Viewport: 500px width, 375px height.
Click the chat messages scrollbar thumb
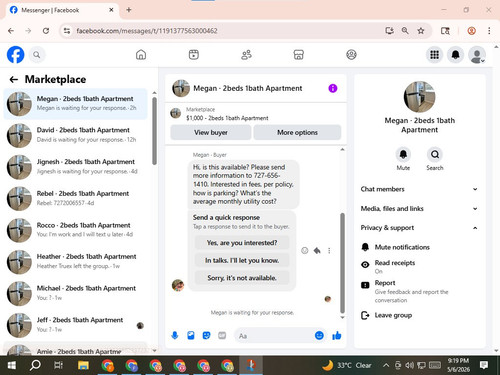342,263
